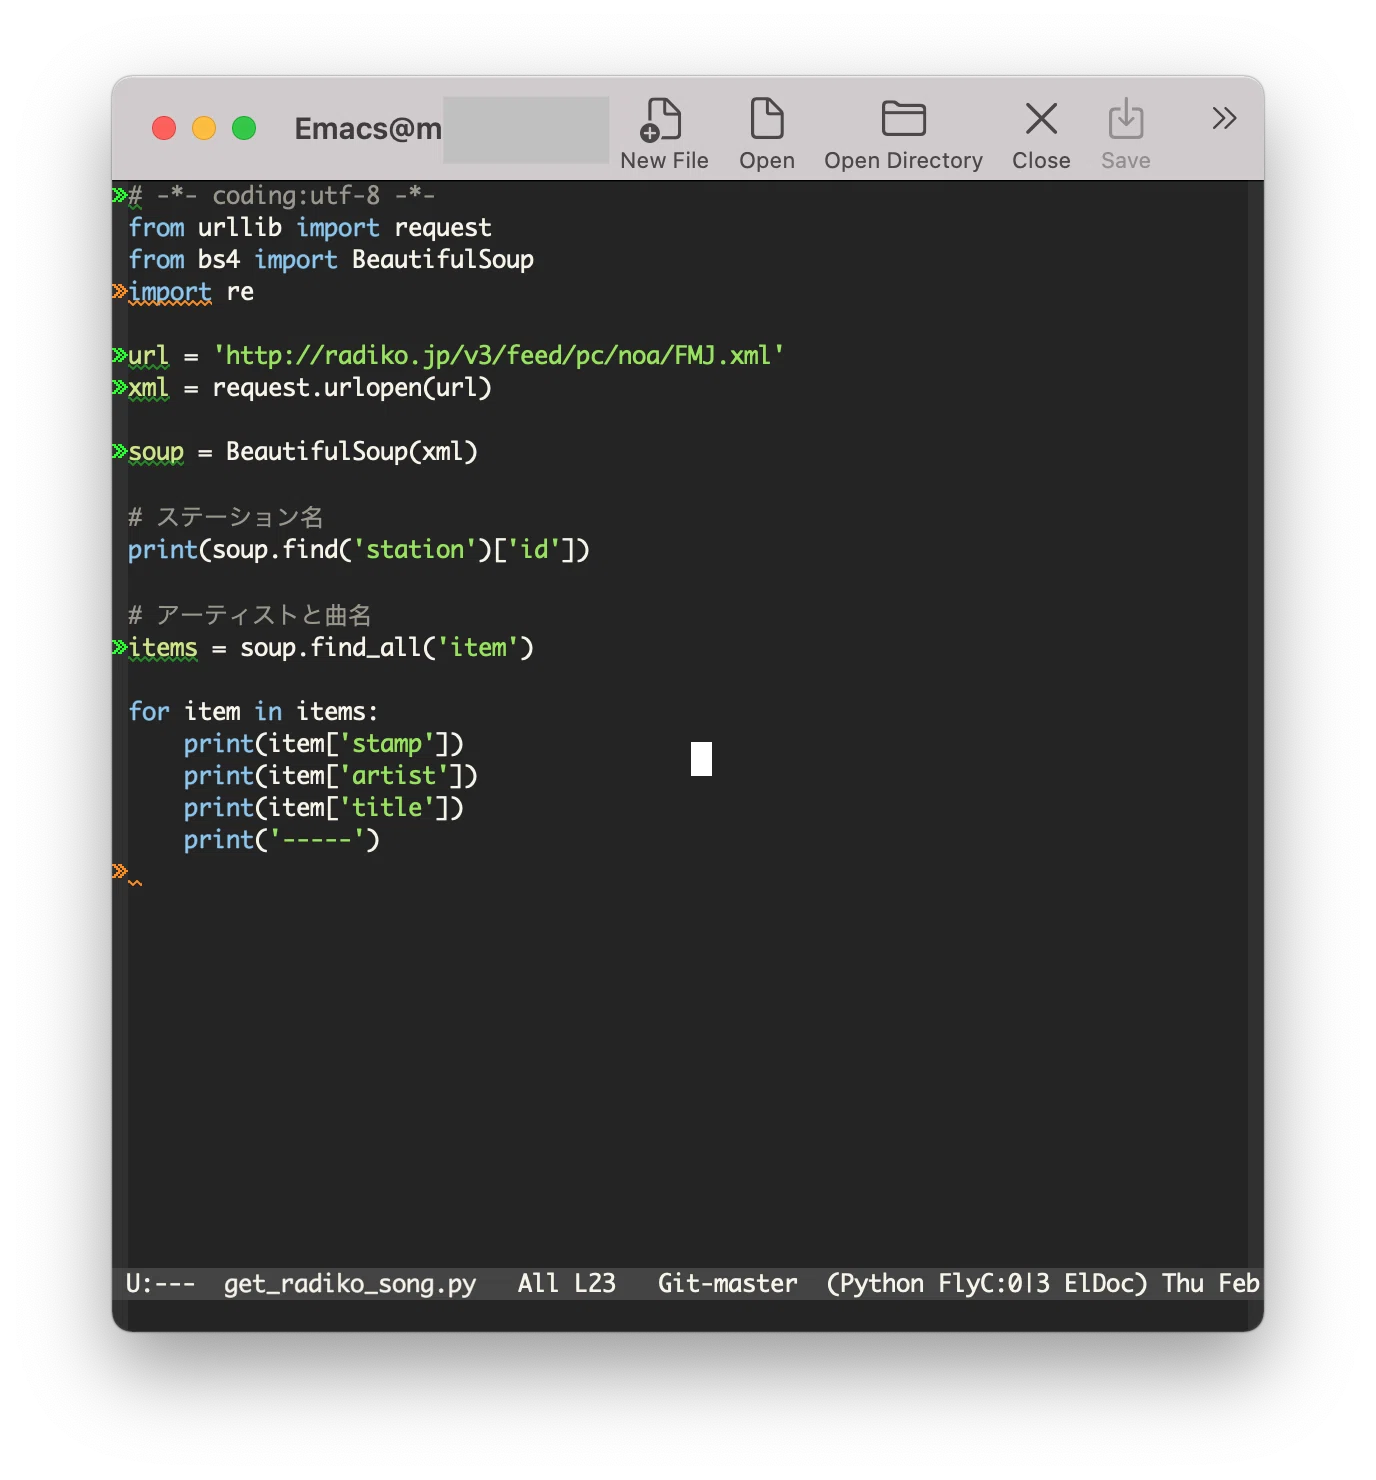Click the Open file toolbar icon
Screen dimensions: 1376x1480
click(766, 120)
